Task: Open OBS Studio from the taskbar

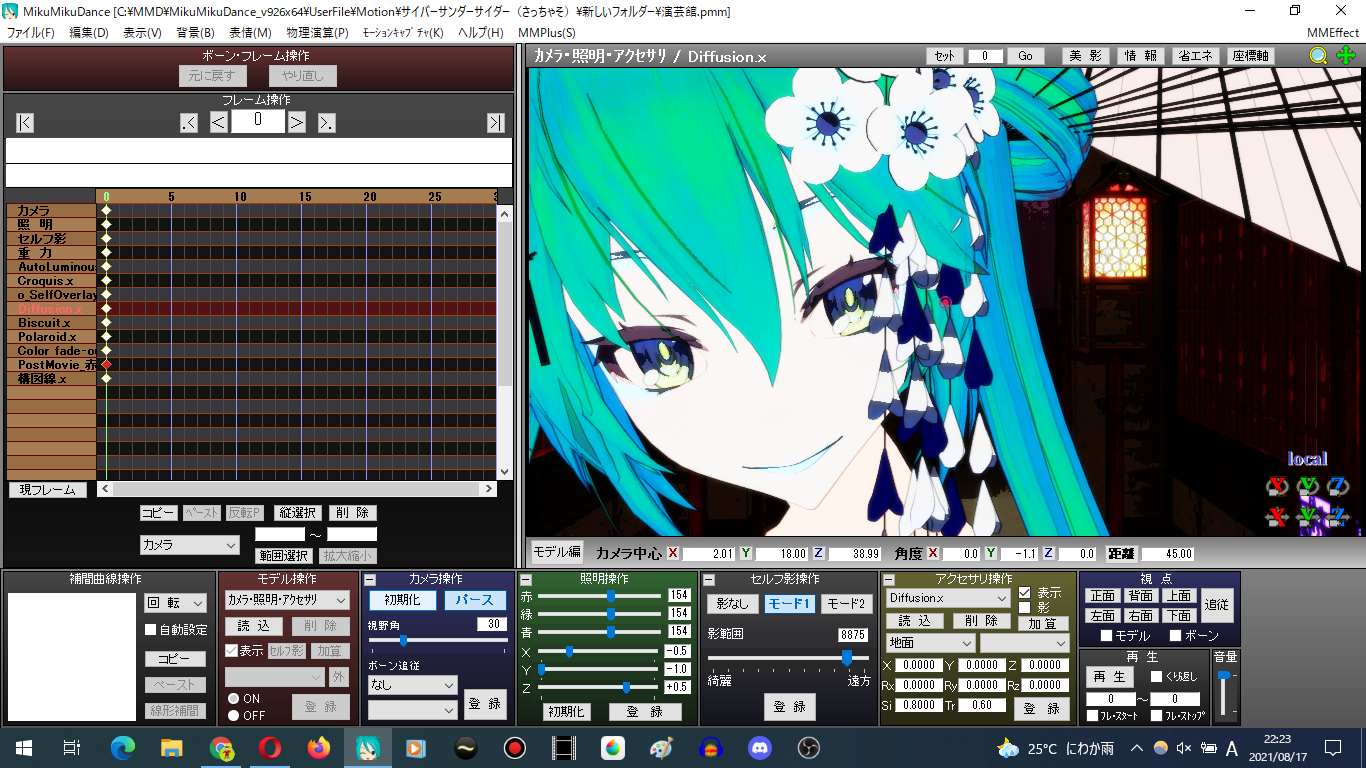Action: (x=808, y=747)
